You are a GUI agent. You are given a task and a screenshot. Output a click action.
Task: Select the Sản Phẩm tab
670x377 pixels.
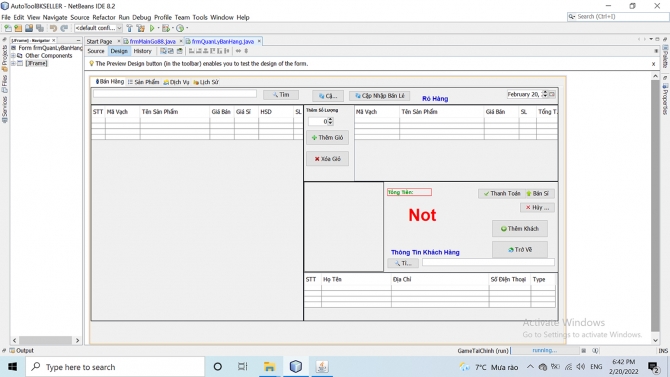point(144,82)
